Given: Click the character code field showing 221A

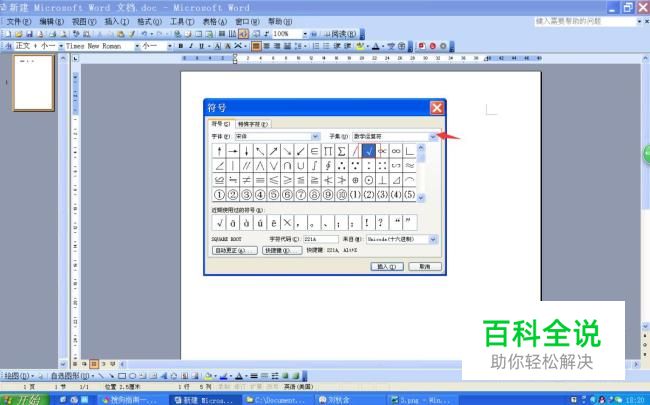Looking at the screenshot, I should [320, 239].
